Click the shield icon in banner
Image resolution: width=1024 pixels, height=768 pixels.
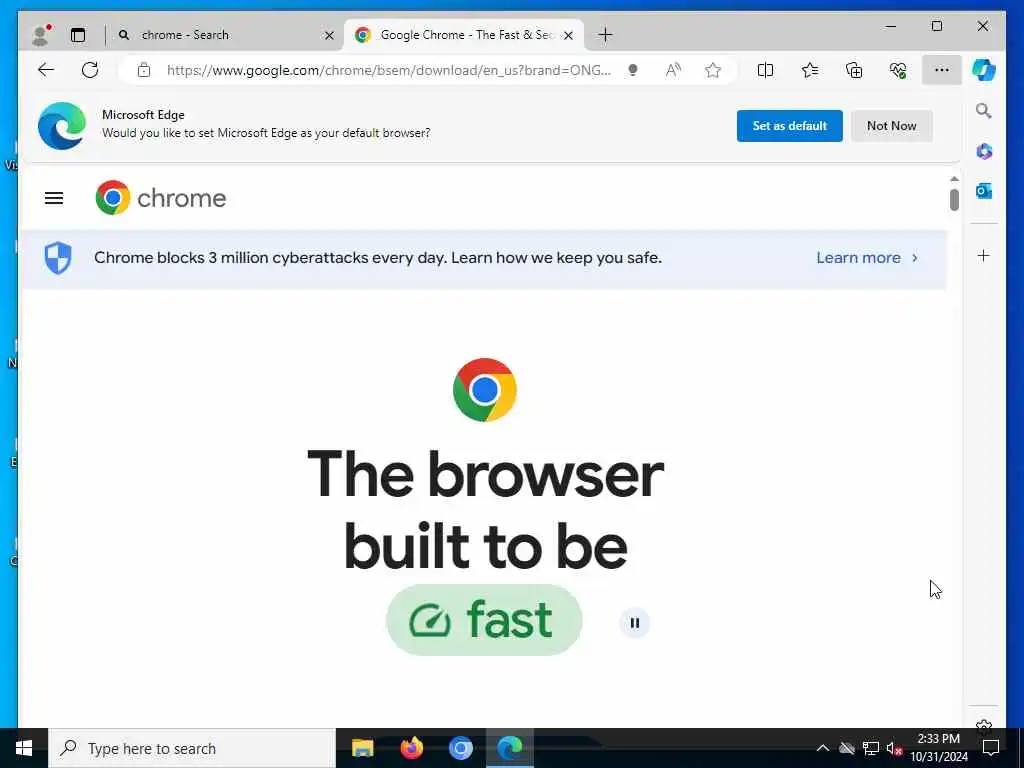(57, 258)
